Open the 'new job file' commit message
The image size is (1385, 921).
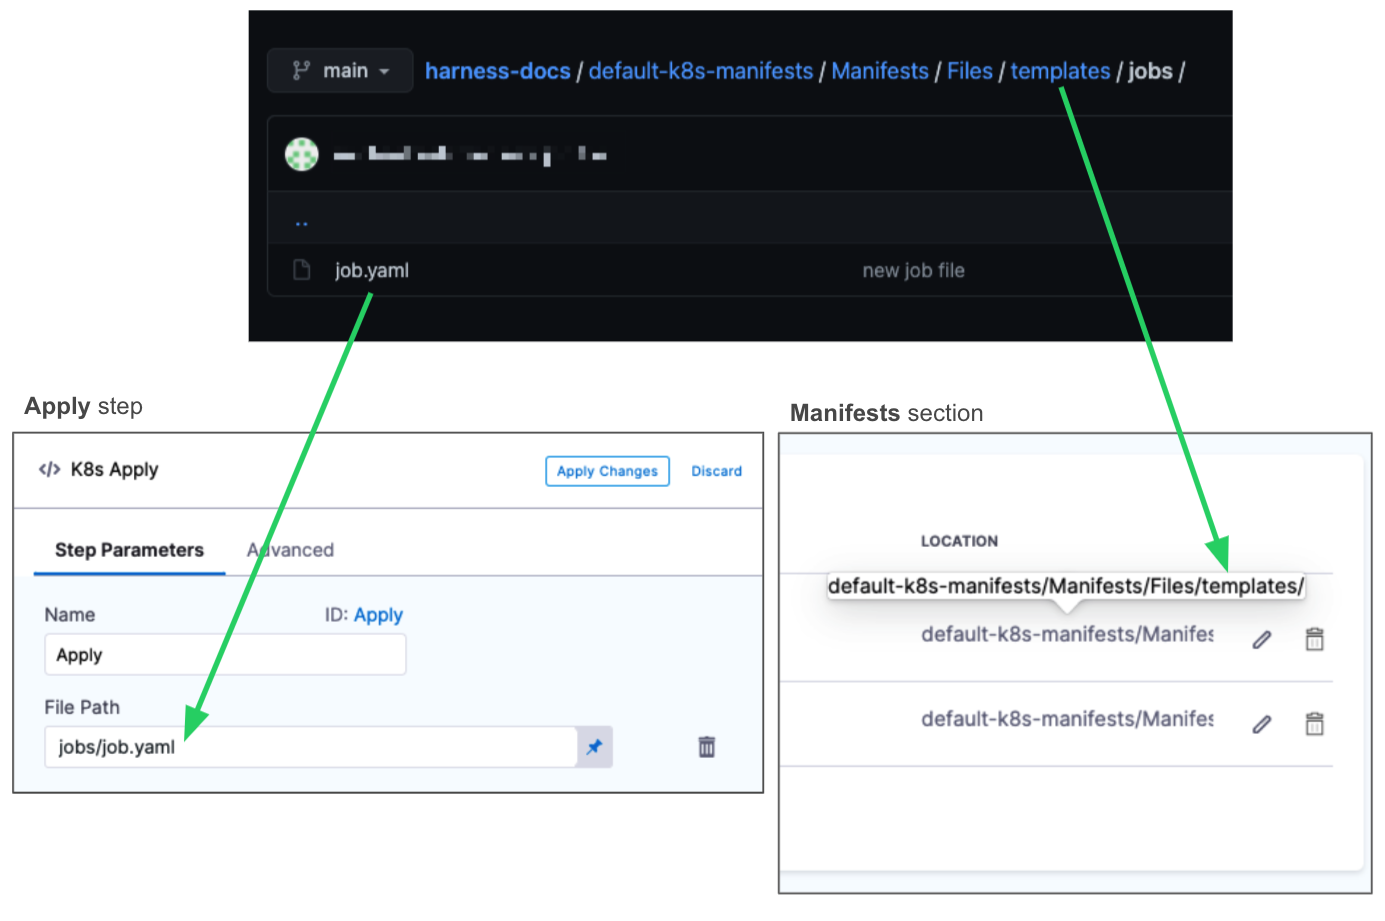[913, 270]
